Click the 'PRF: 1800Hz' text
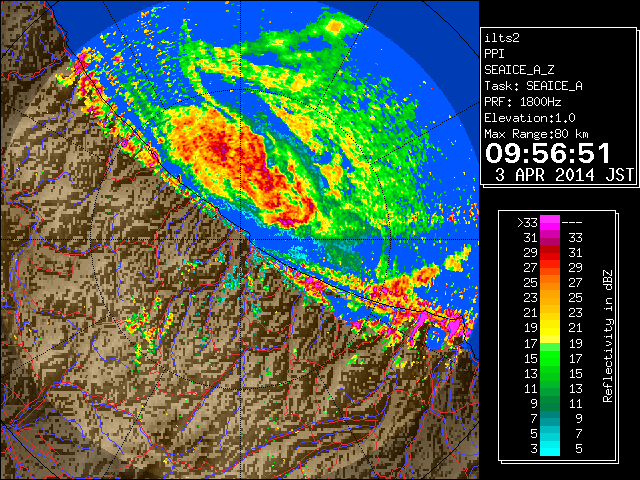The height and width of the screenshot is (480, 640). coord(522,102)
